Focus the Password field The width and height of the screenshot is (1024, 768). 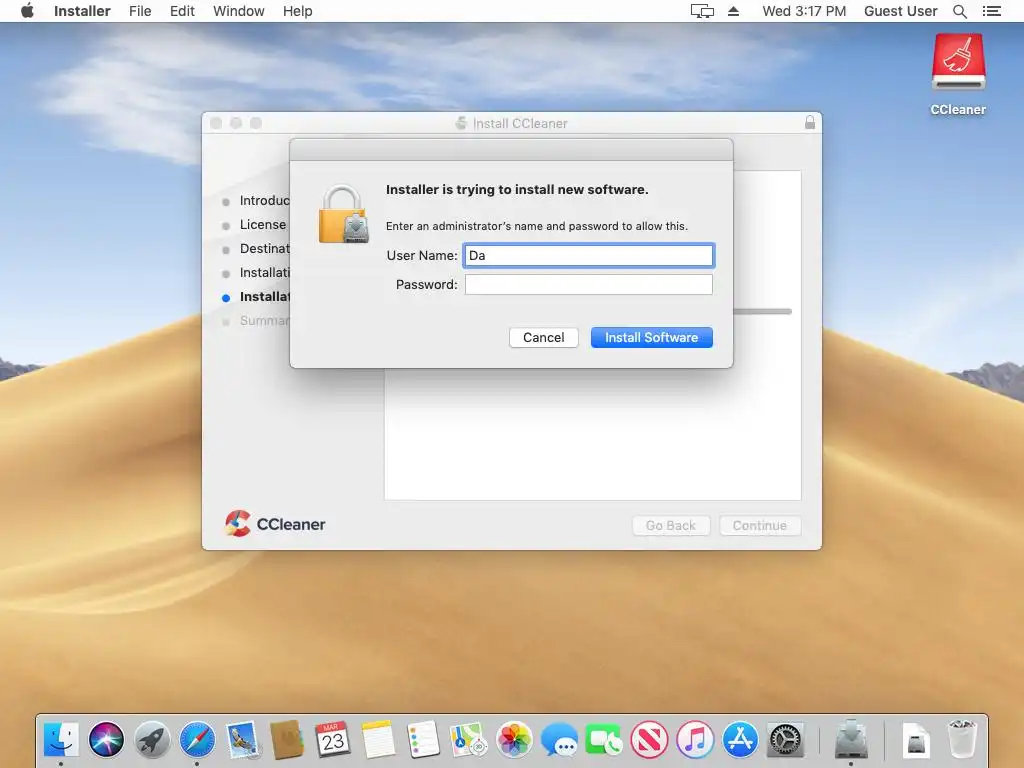pos(588,284)
